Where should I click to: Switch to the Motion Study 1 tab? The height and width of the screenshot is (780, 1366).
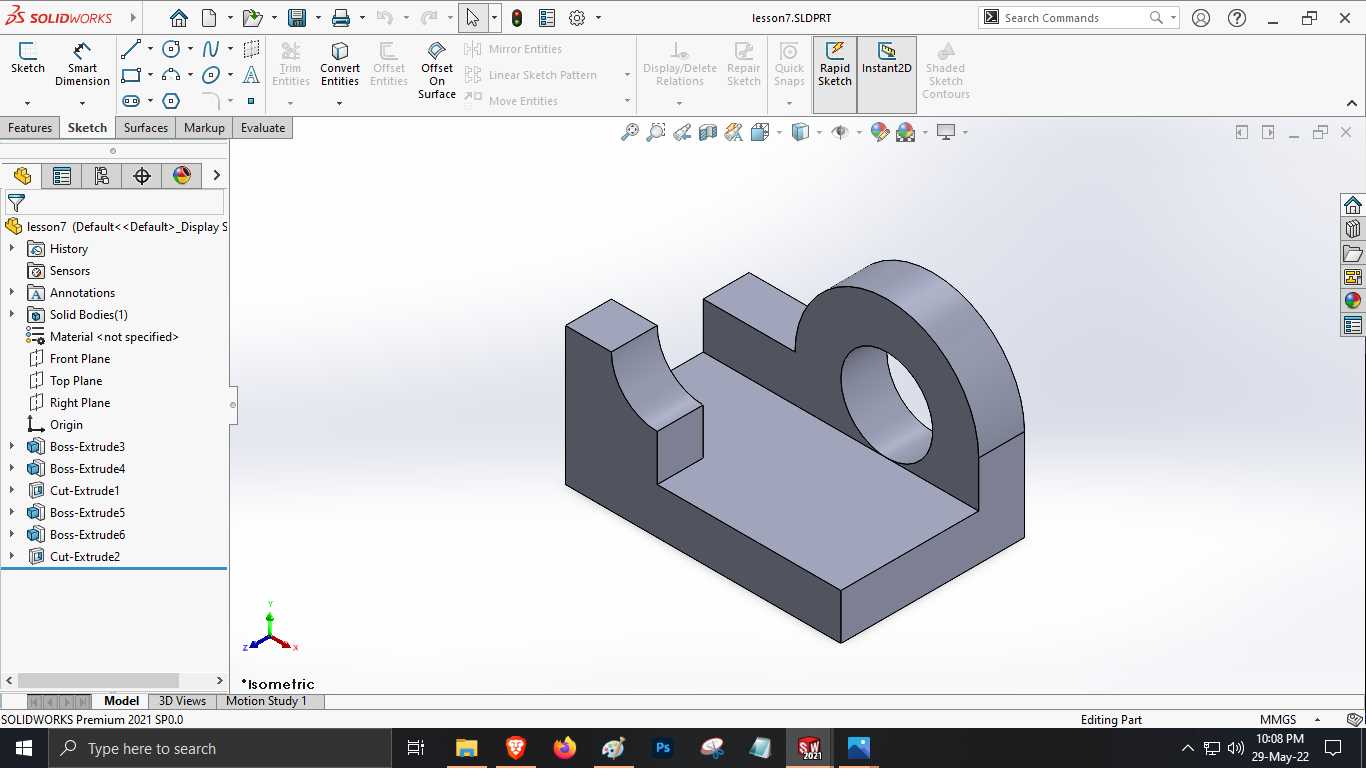click(266, 701)
